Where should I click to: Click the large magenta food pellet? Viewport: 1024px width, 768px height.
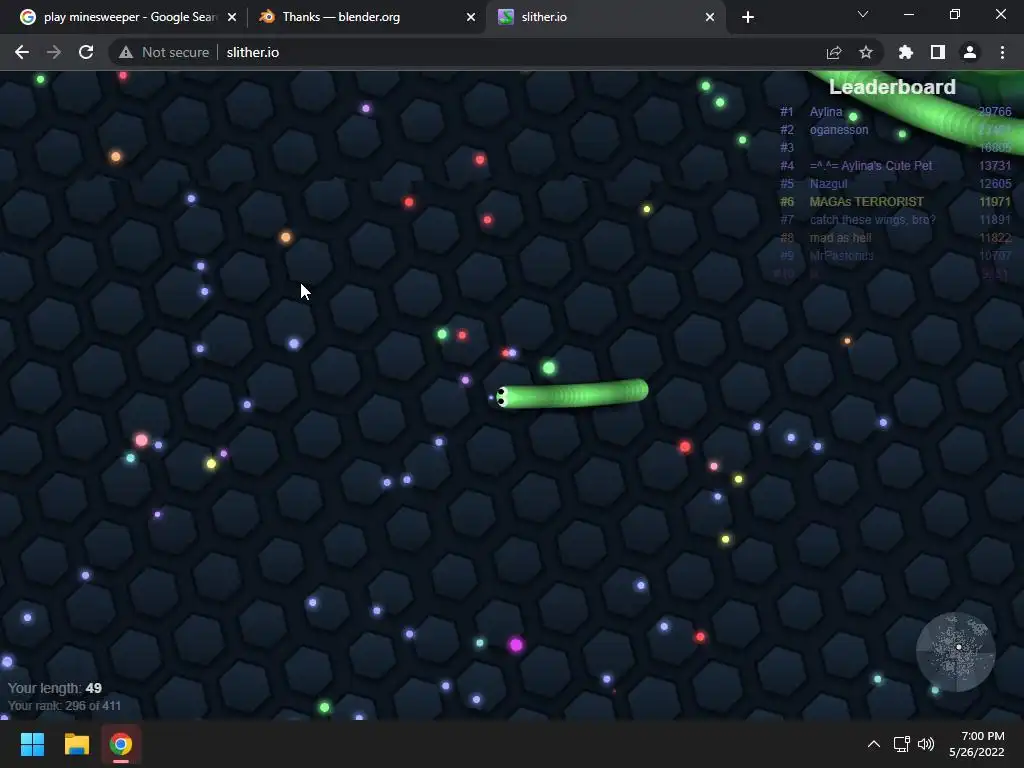pyautogui.click(x=516, y=645)
